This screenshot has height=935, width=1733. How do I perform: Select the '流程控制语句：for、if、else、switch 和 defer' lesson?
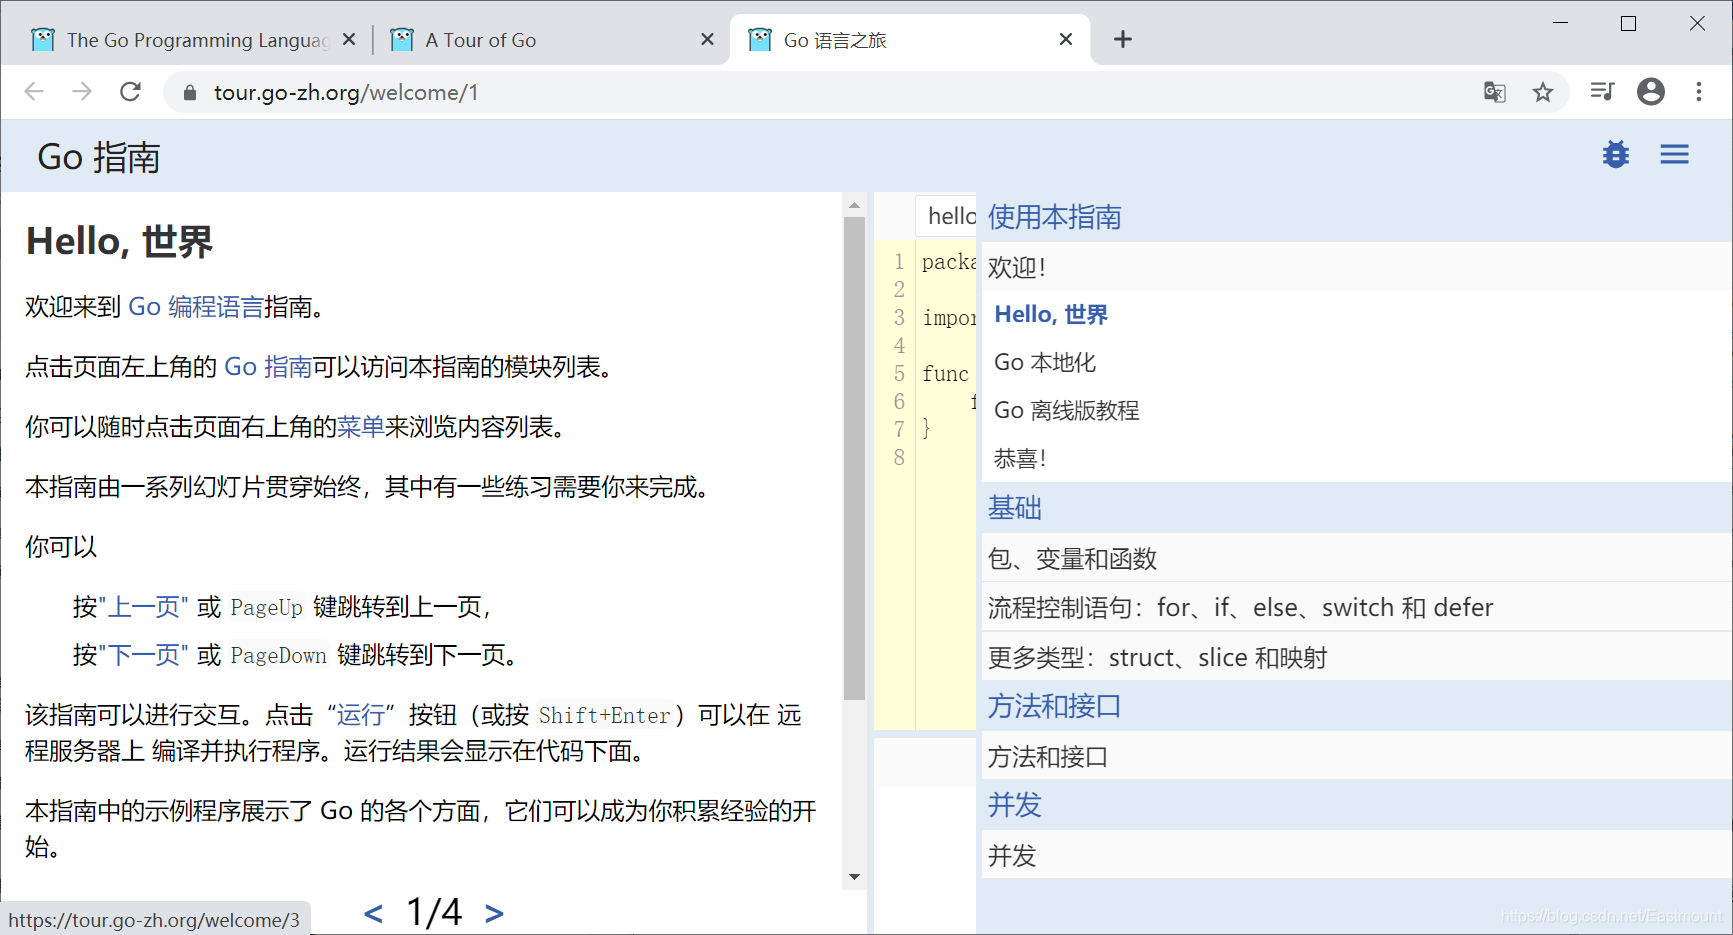click(x=1357, y=607)
